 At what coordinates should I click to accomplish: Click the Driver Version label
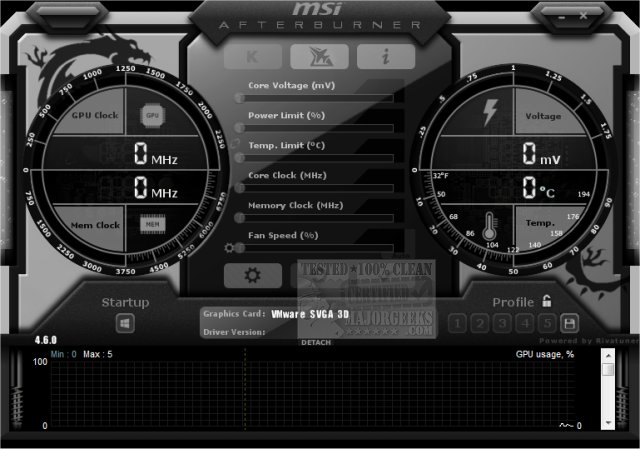click(234, 332)
